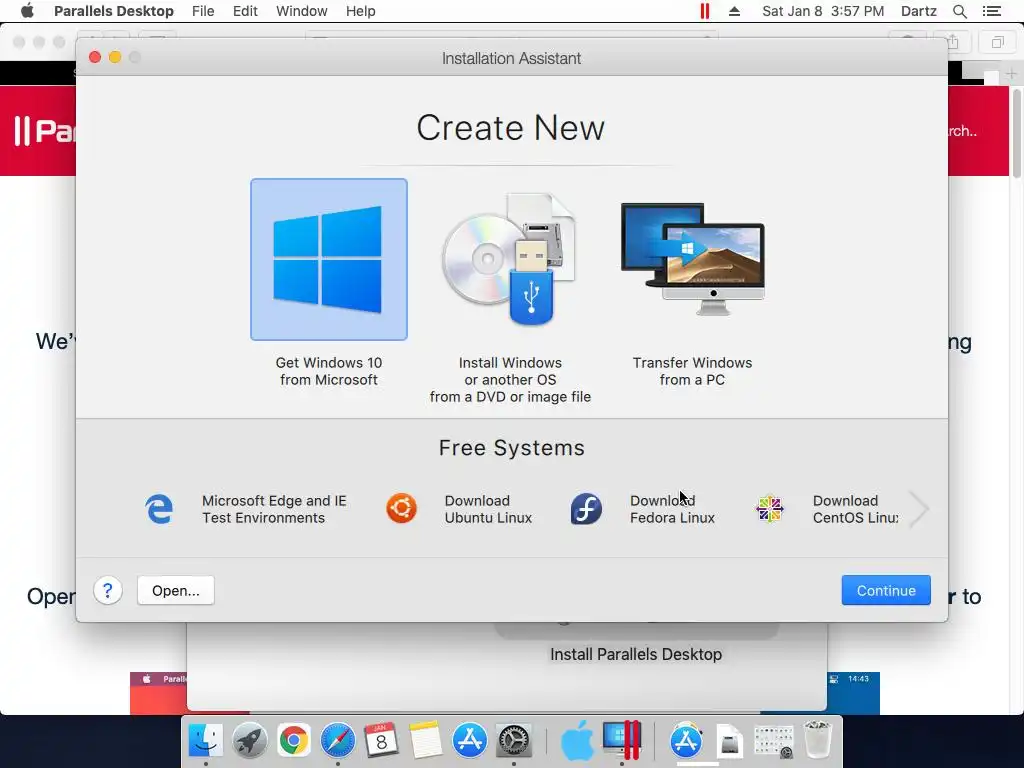Open Finder from the Dock
Viewport: 1024px width, 768px height.
tap(205, 741)
